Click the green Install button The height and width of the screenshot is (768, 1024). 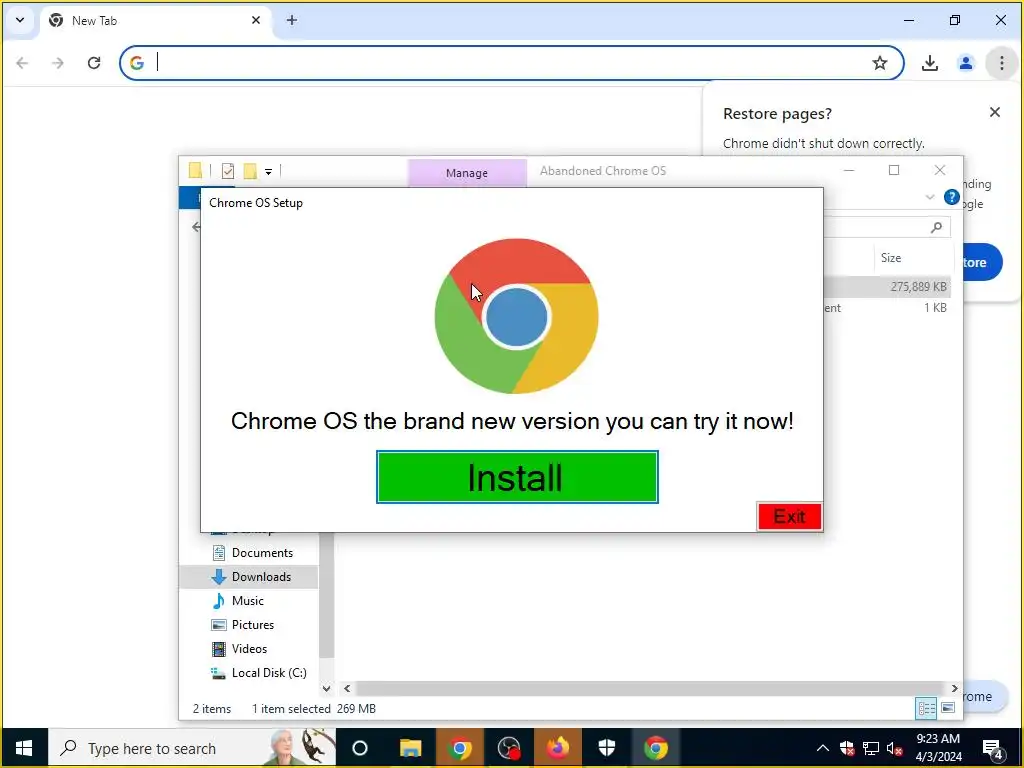[517, 477]
